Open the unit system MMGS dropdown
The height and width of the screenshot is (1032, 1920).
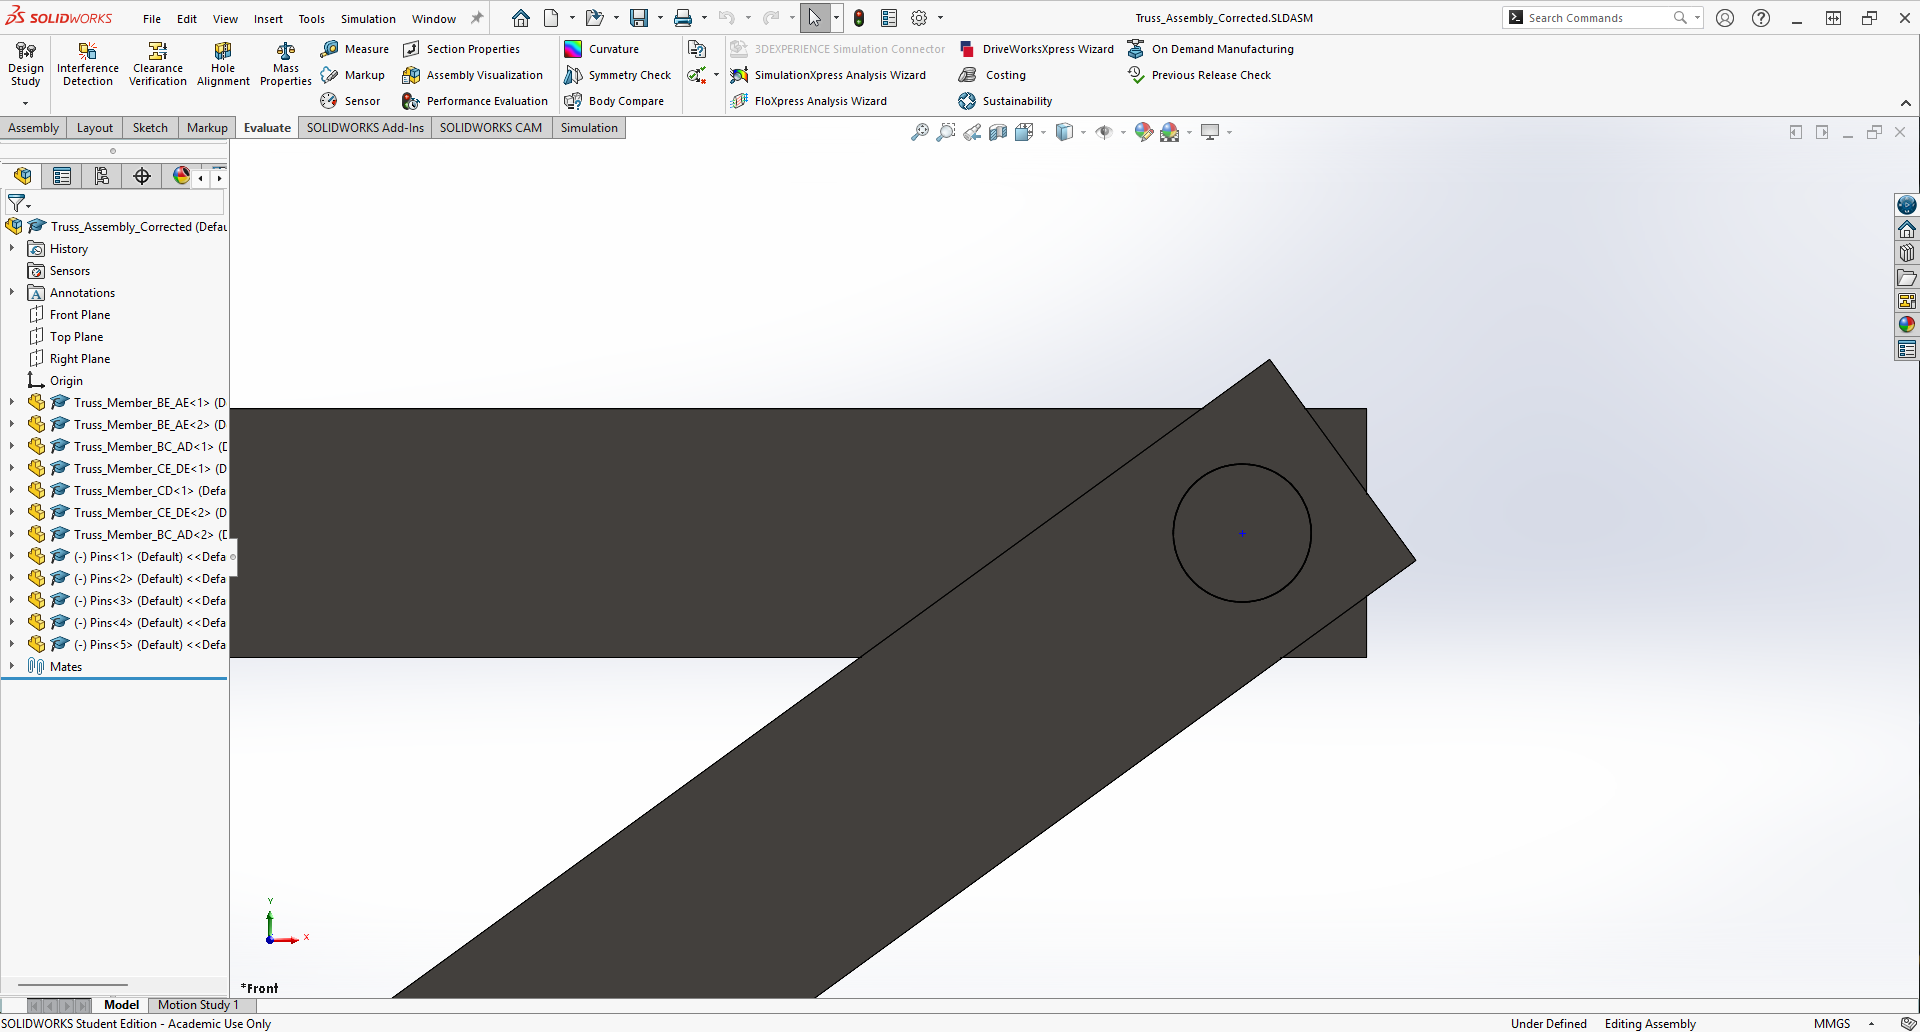coord(1871,1024)
